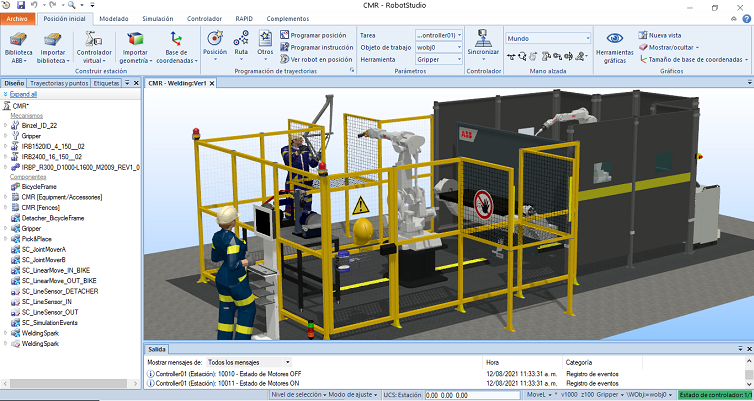Open the Herramienta Gripper dropdown

[x=439, y=59]
